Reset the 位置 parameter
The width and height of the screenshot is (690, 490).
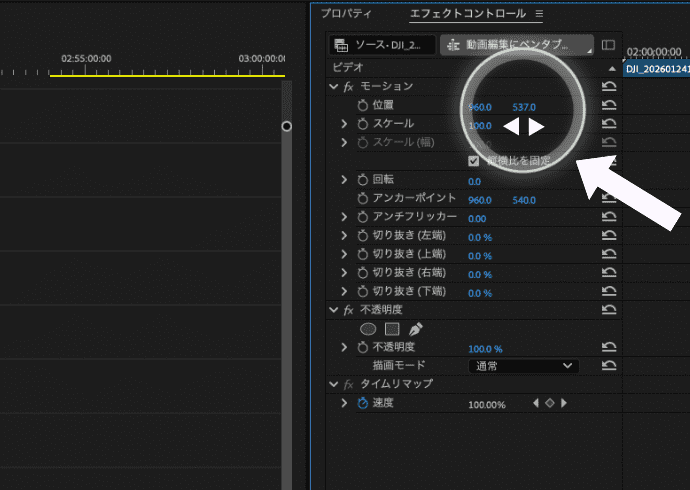click(x=608, y=106)
